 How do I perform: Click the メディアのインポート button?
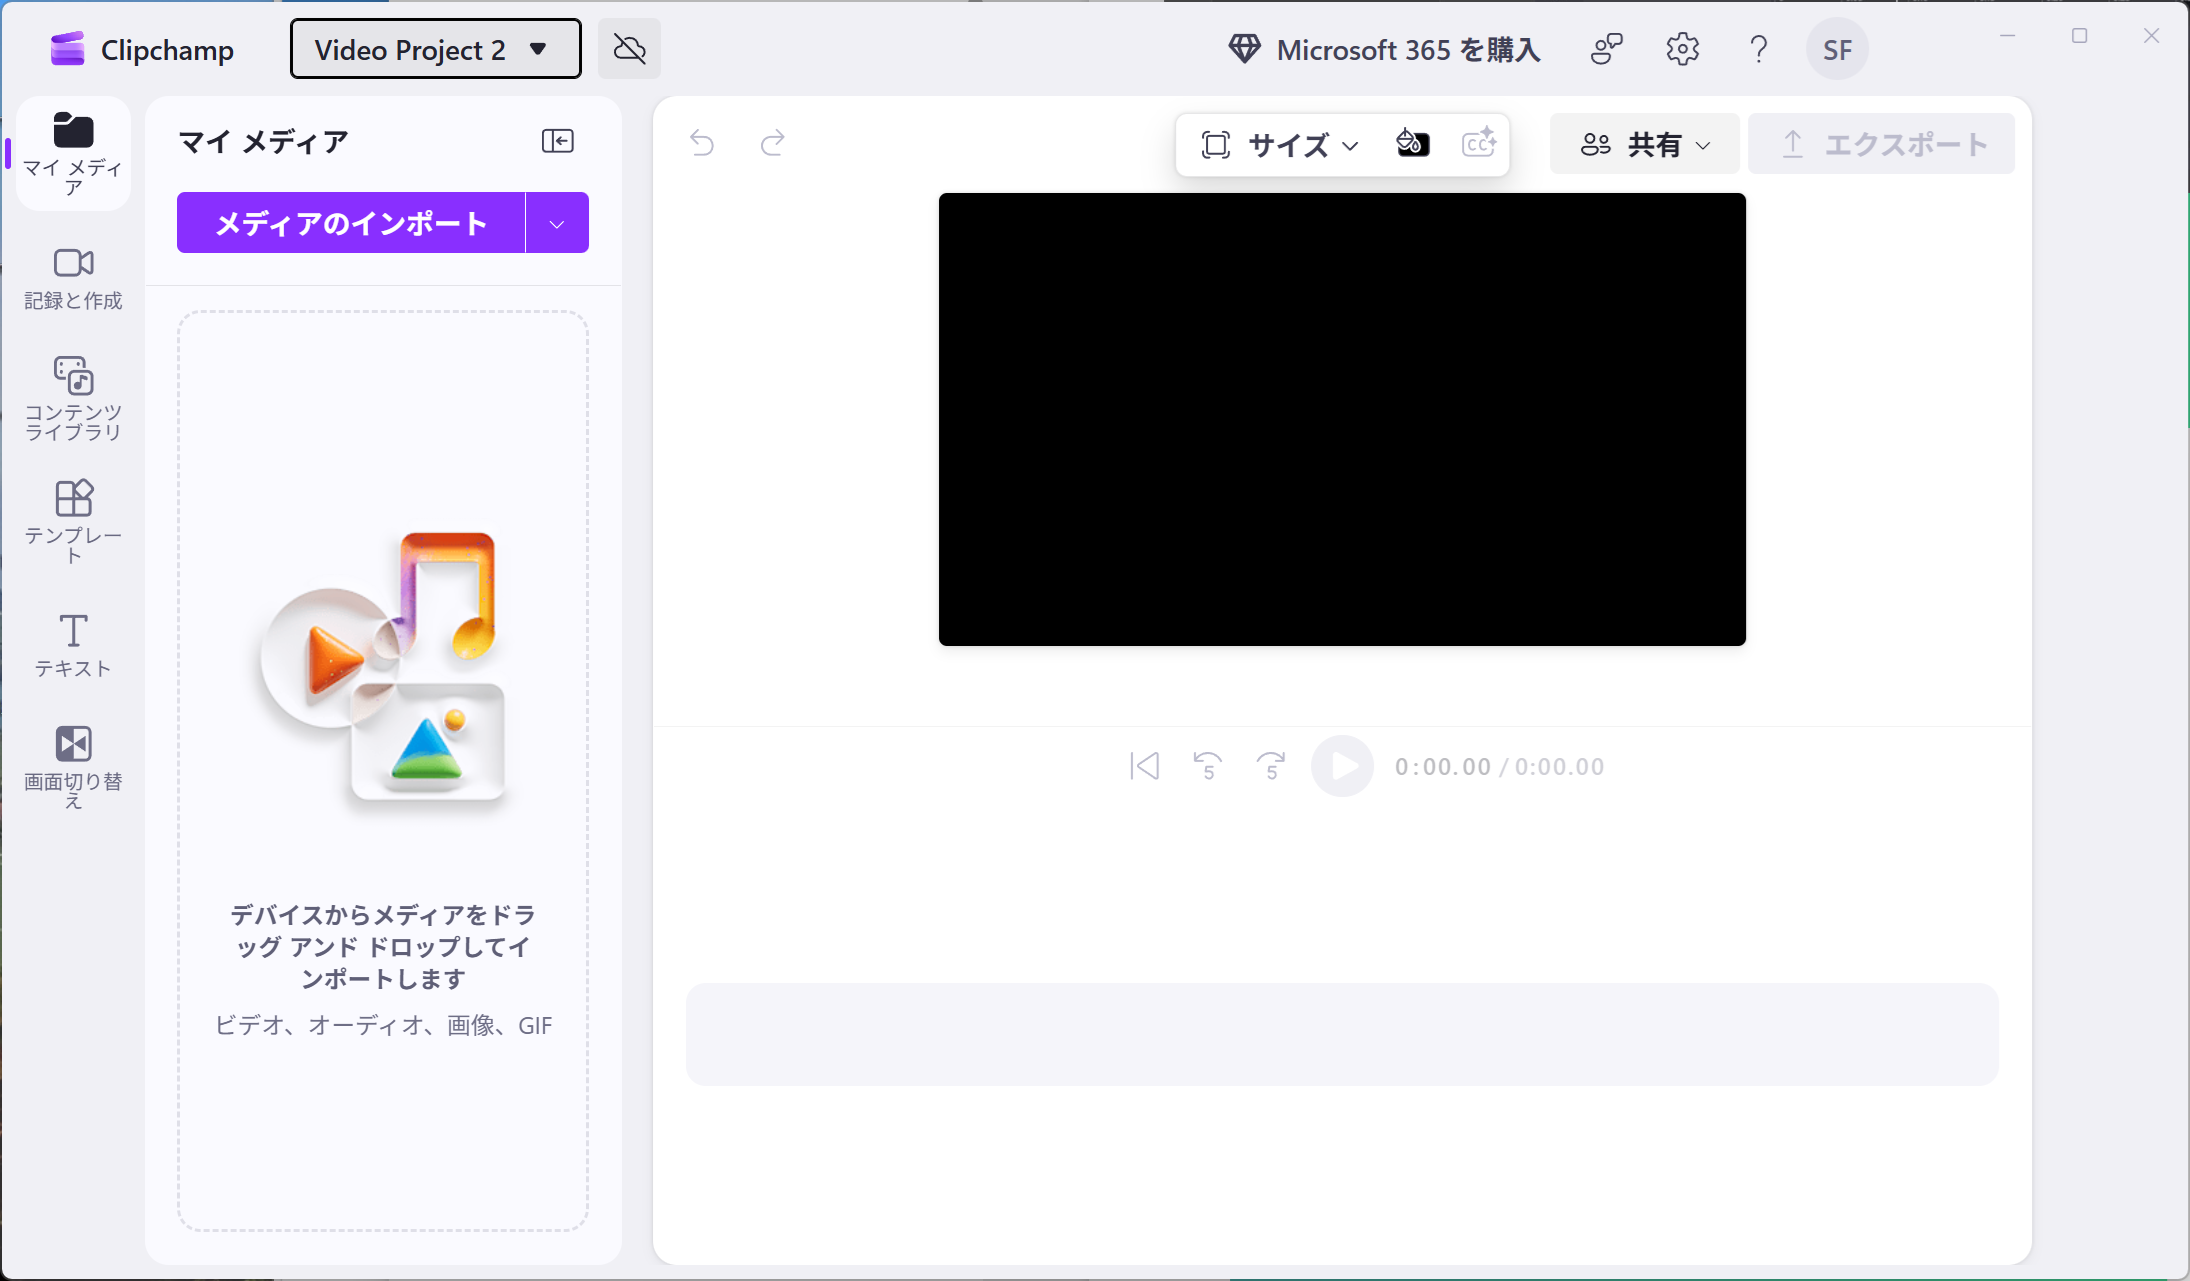point(351,223)
